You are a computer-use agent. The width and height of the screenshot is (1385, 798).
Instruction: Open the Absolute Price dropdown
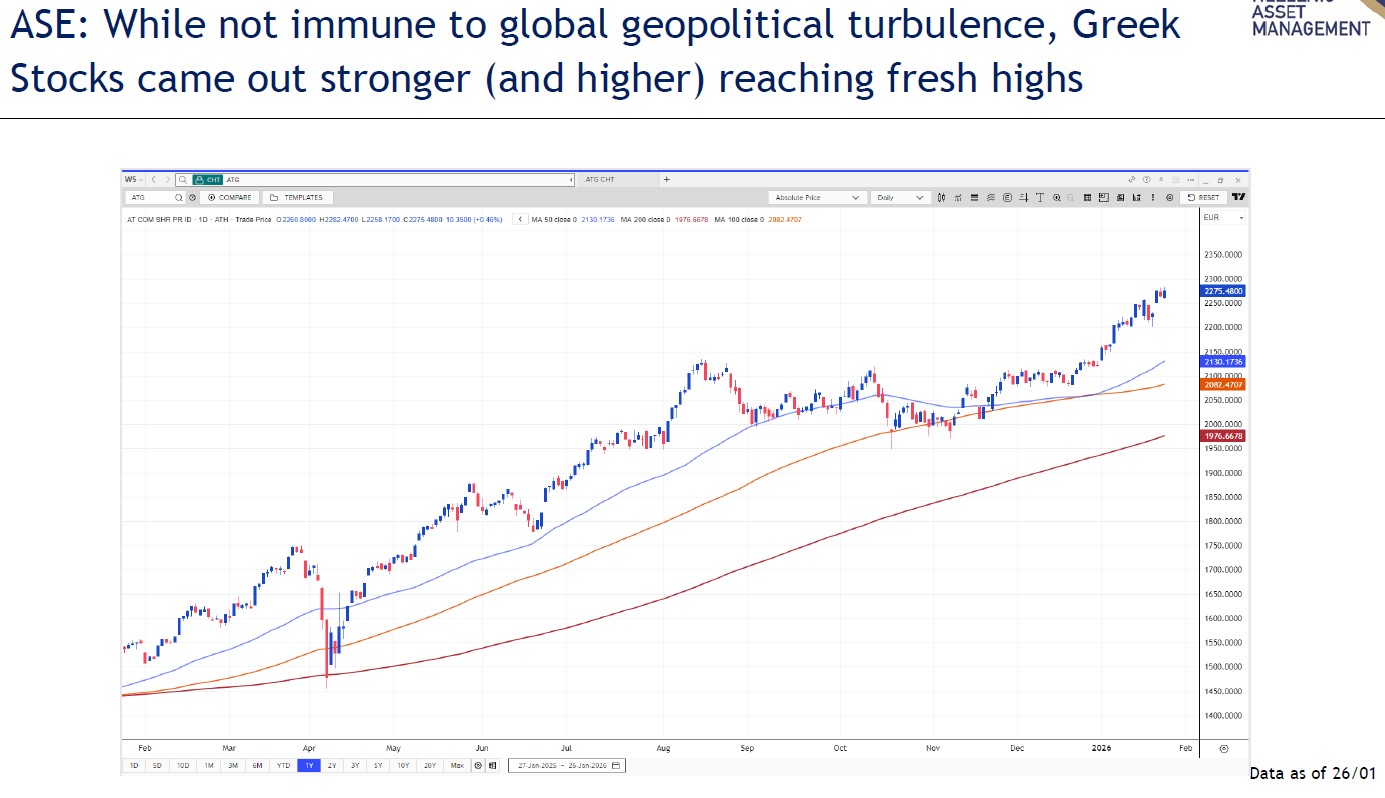click(816, 198)
